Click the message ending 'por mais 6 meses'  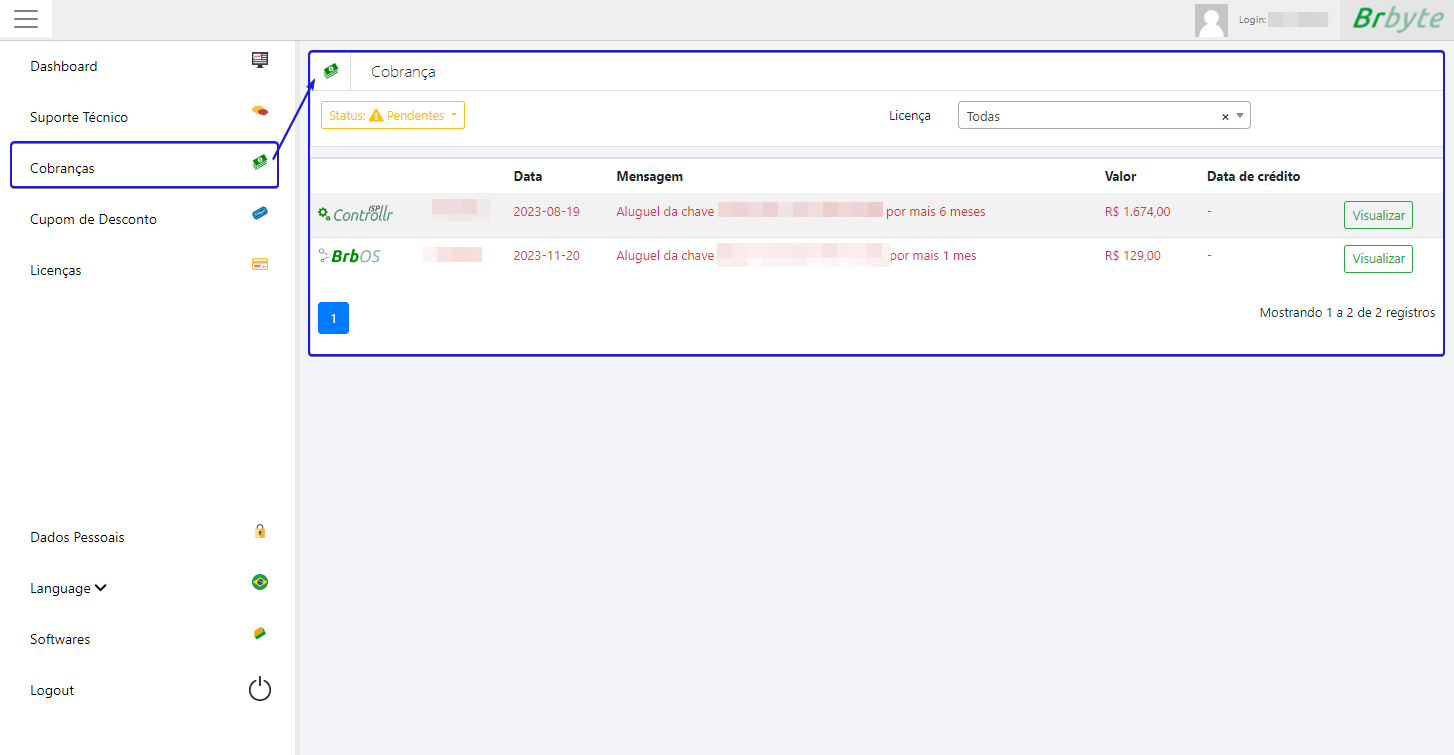point(801,212)
